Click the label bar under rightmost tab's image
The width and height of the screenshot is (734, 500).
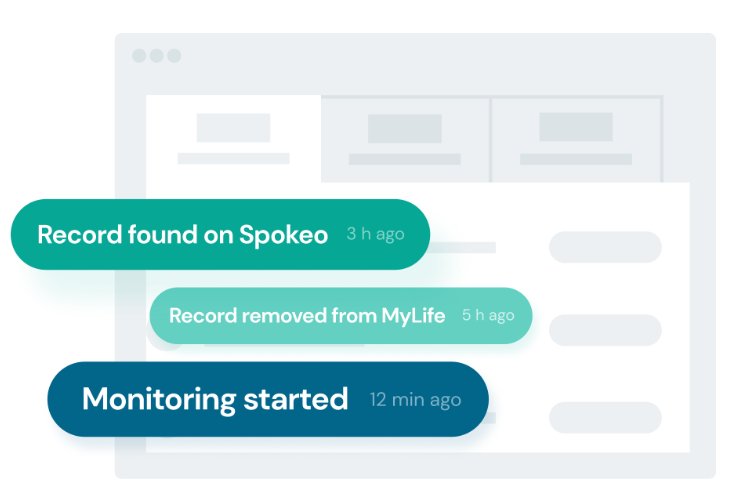[x=576, y=159]
